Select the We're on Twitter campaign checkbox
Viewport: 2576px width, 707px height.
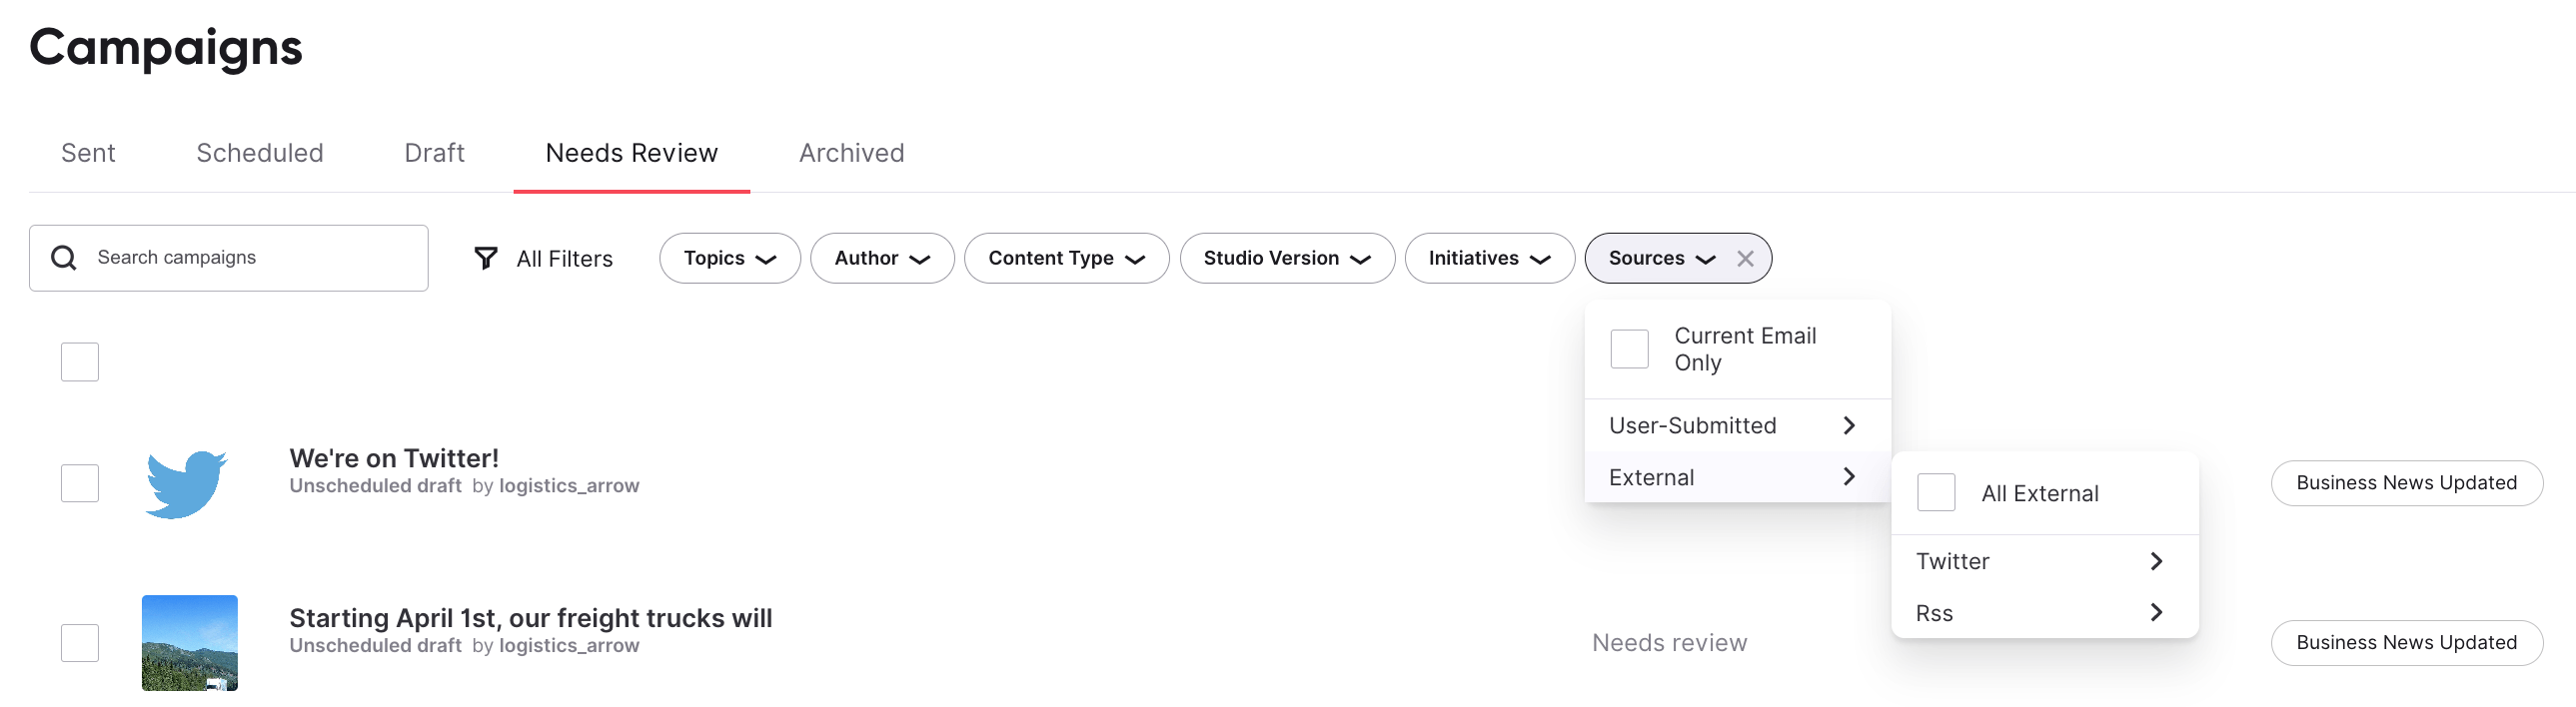(x=80, y=484)
